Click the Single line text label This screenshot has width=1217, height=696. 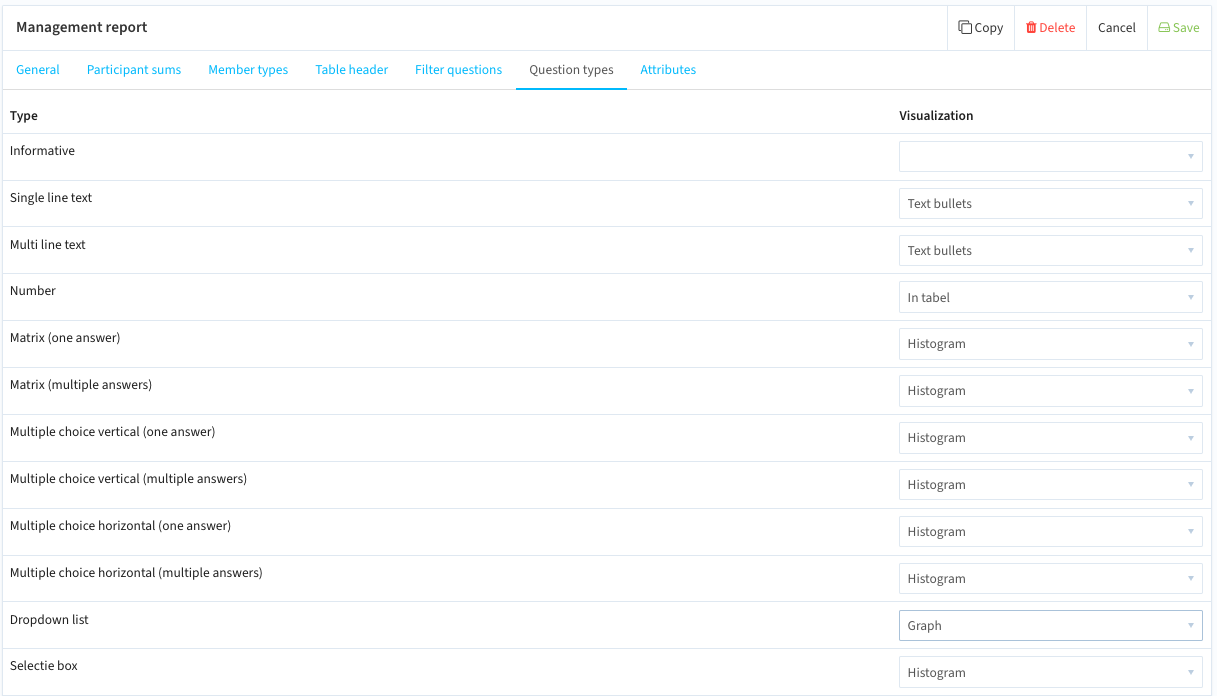51,198
